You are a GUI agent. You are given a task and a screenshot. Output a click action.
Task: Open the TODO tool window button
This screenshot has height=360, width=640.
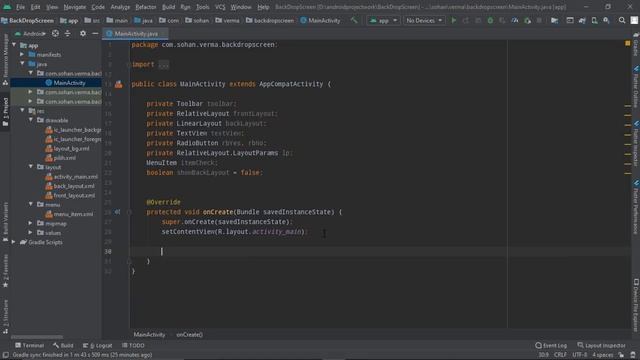click(x=133, y=345)
